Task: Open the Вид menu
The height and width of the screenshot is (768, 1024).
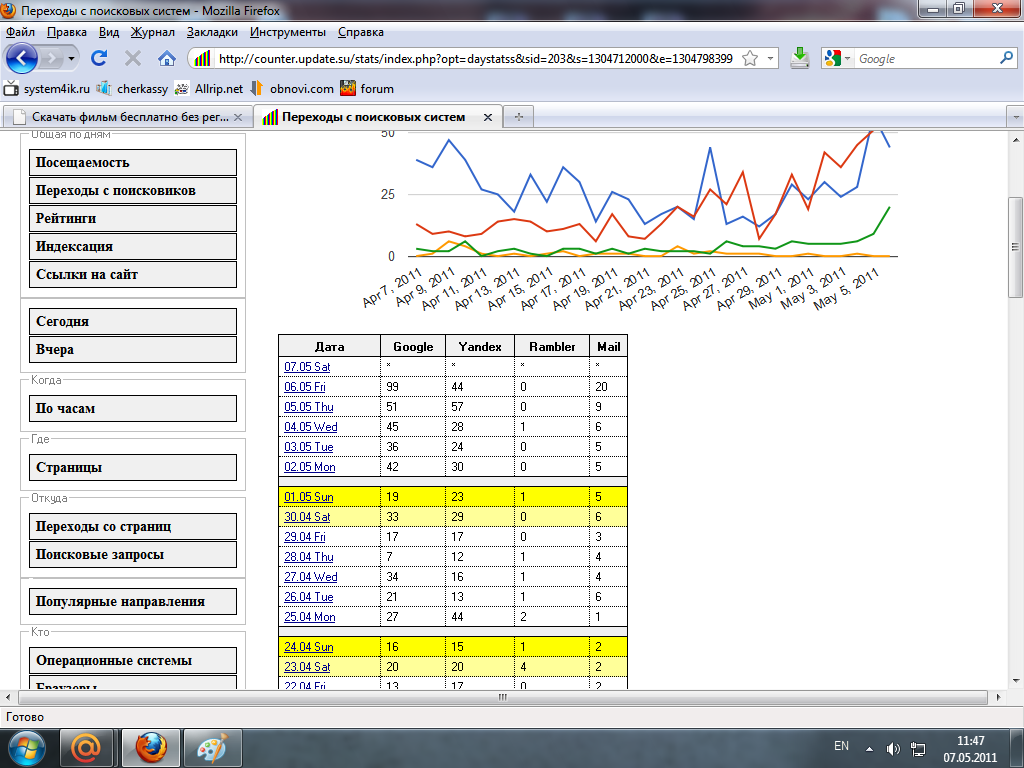Action: (109, 32)
